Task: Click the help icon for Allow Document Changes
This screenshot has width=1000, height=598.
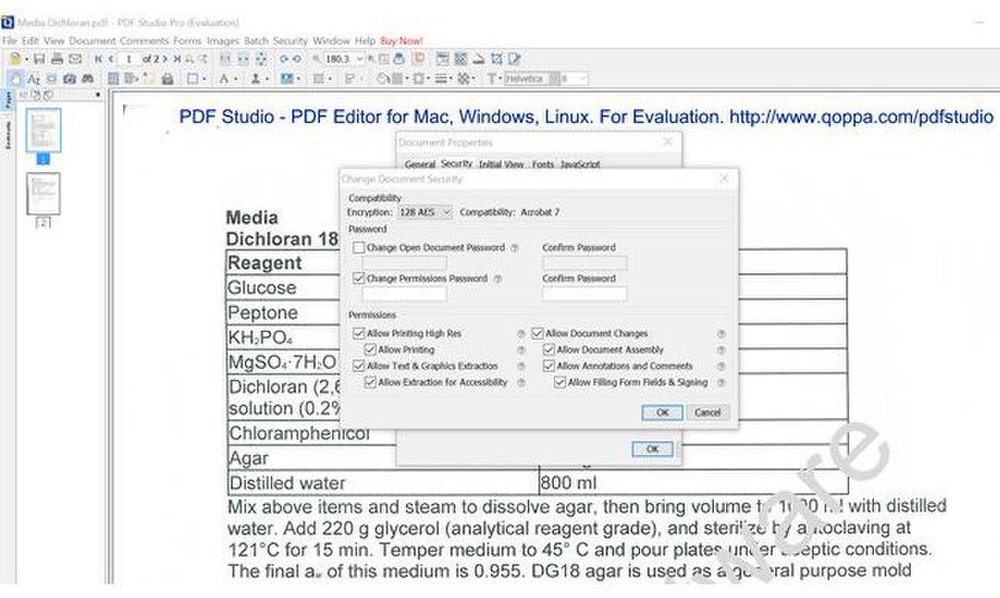Action: coord(721,334)
